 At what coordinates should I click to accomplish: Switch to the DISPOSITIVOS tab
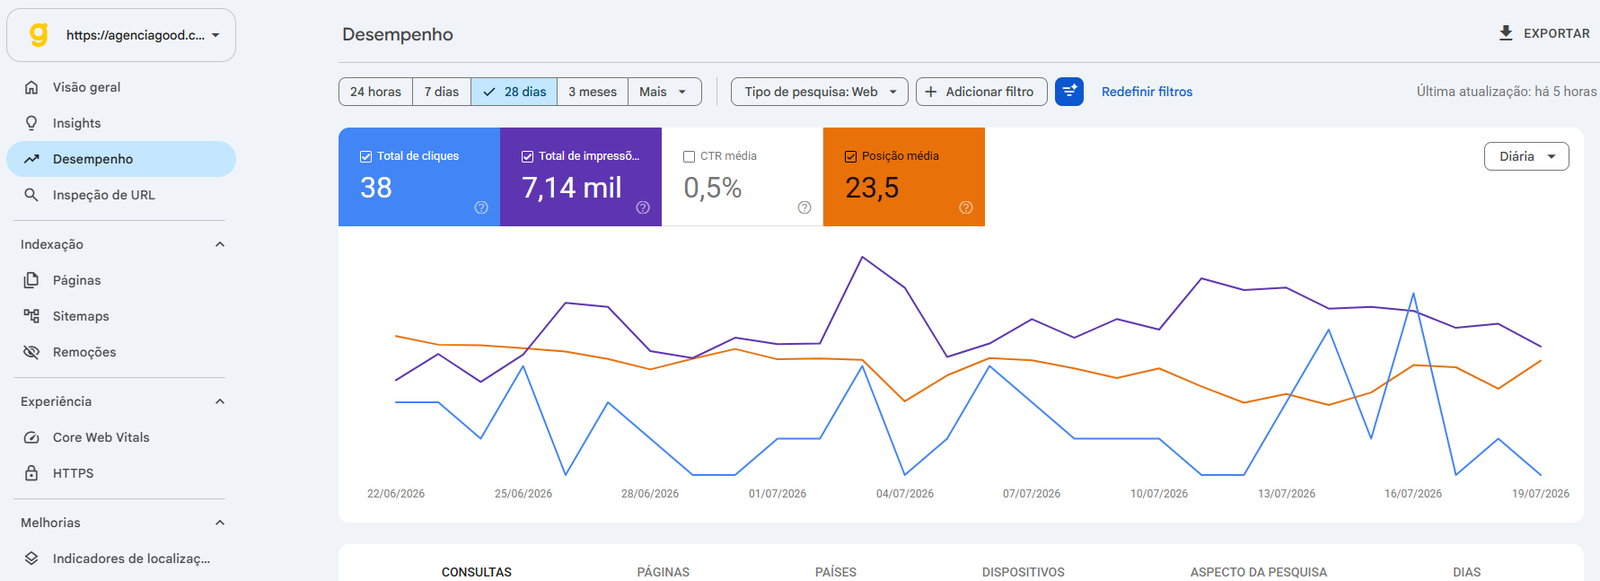coord(1023,572)
